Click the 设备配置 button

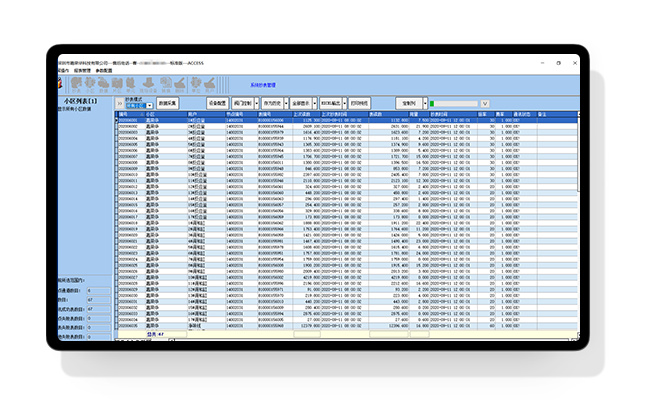click(x=218, y=103)
